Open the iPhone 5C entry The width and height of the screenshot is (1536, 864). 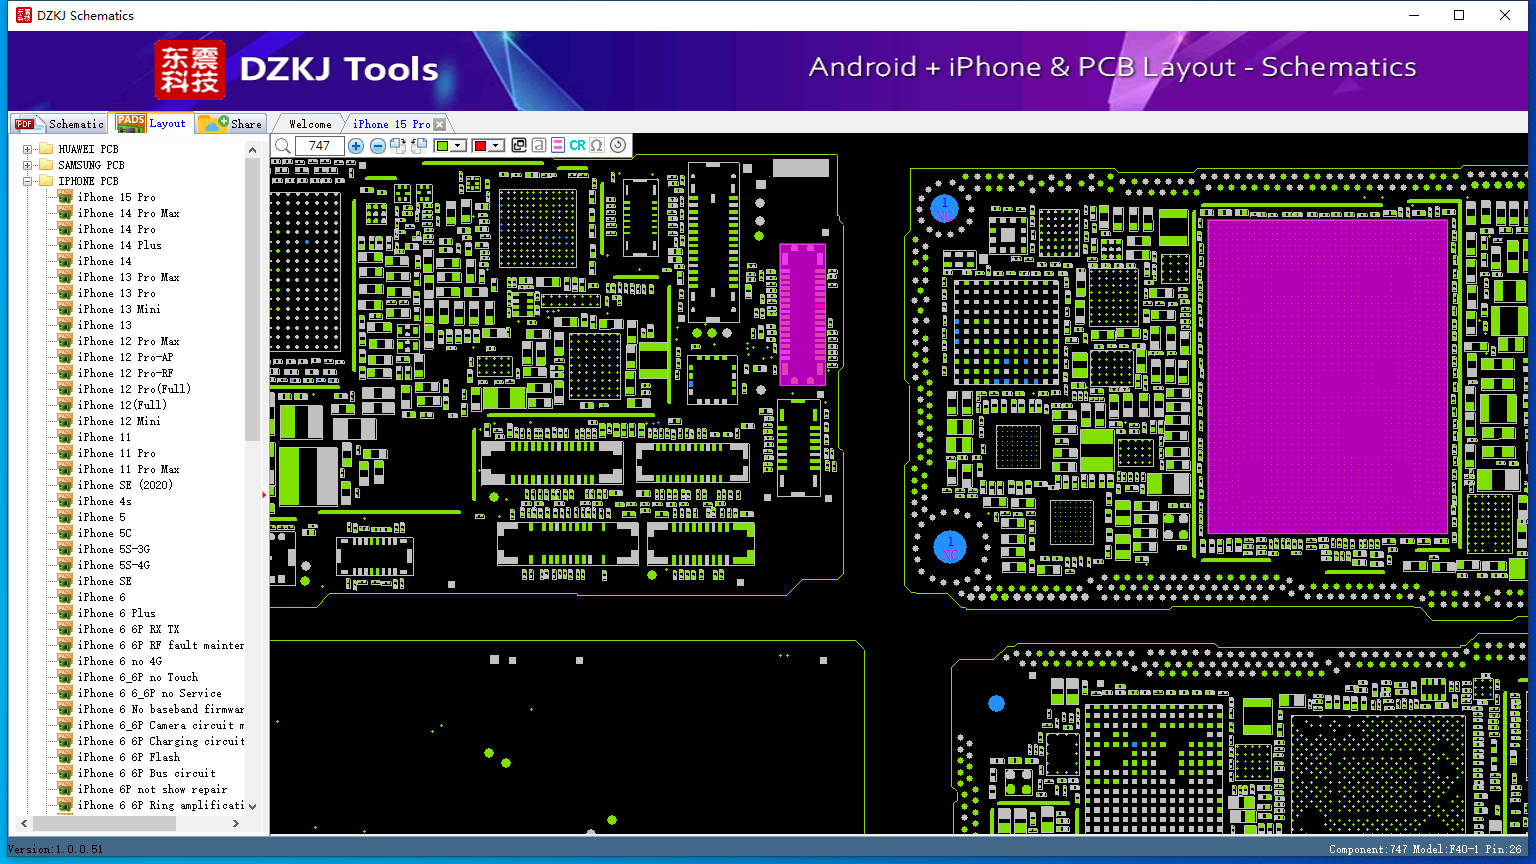click(x=105, y=533)
